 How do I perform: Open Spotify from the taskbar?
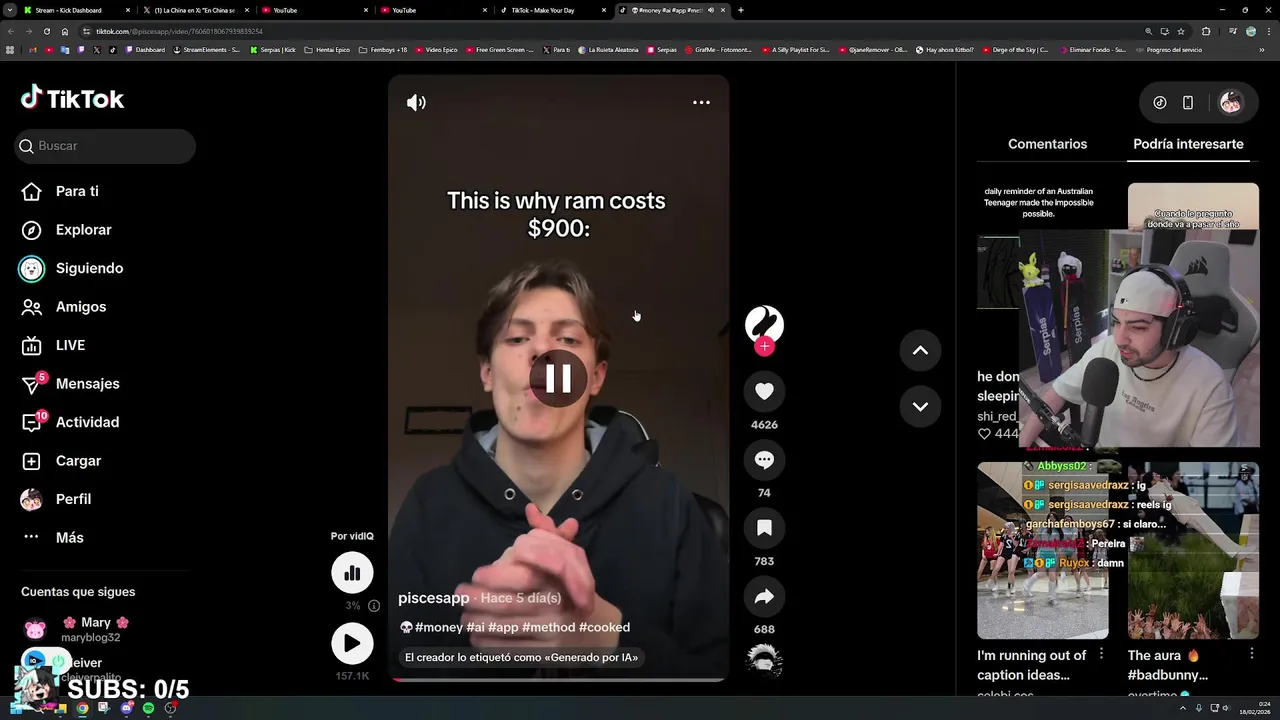148,708
